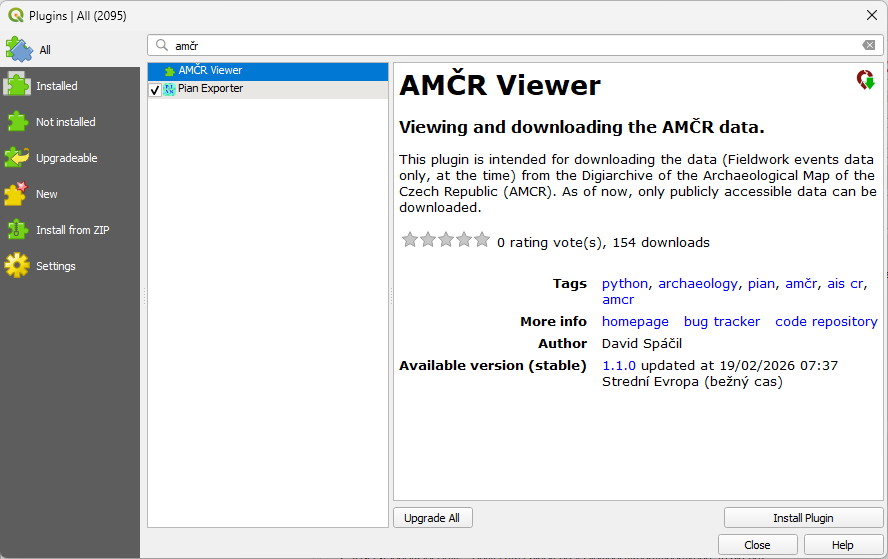Open the code repository link

click(826, 321)
